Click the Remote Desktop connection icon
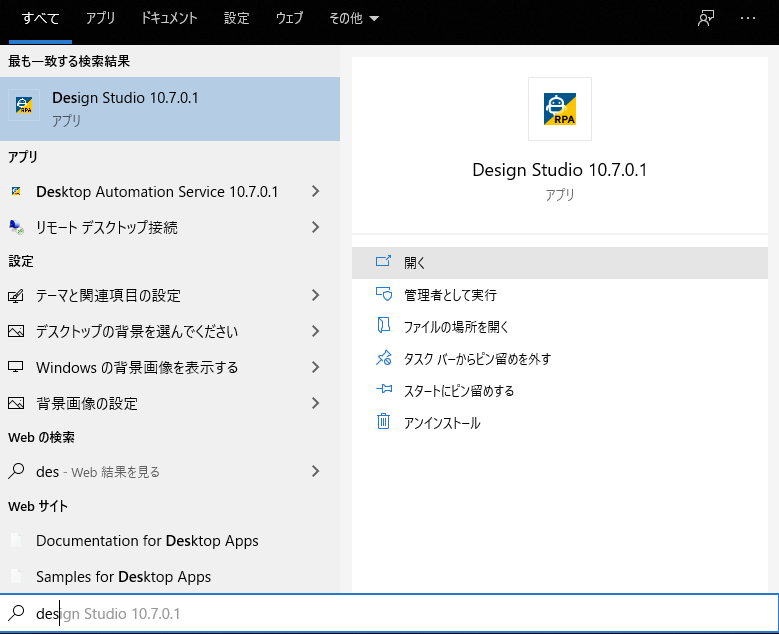Image resolution: width=779 pixels, height=634 pixels. click(x=16, y=227)
